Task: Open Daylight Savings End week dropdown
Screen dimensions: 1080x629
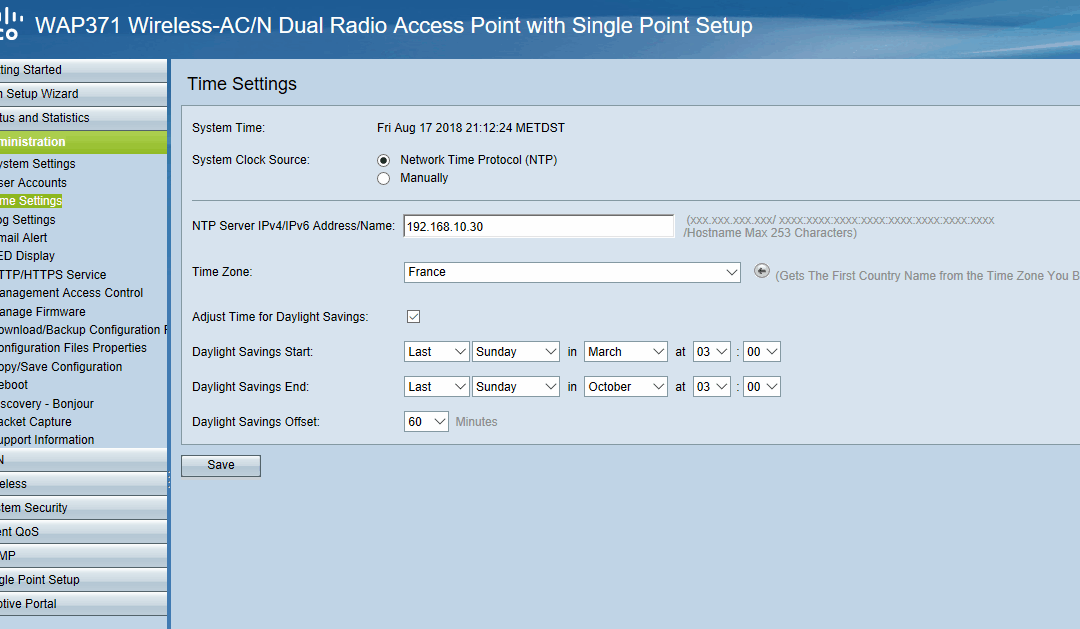Action: click(437, 387)
